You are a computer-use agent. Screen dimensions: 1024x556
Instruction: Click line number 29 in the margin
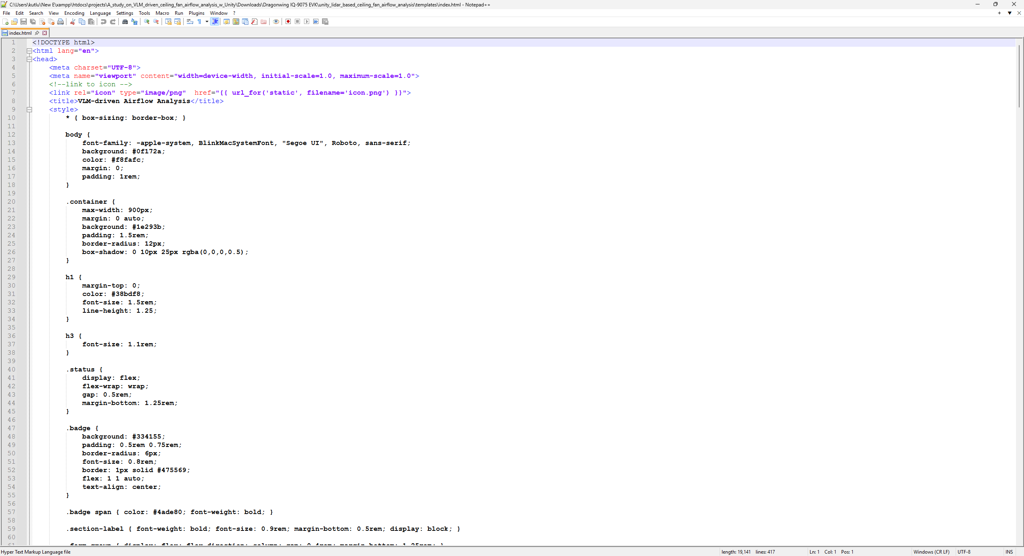(x=11, y=277)
